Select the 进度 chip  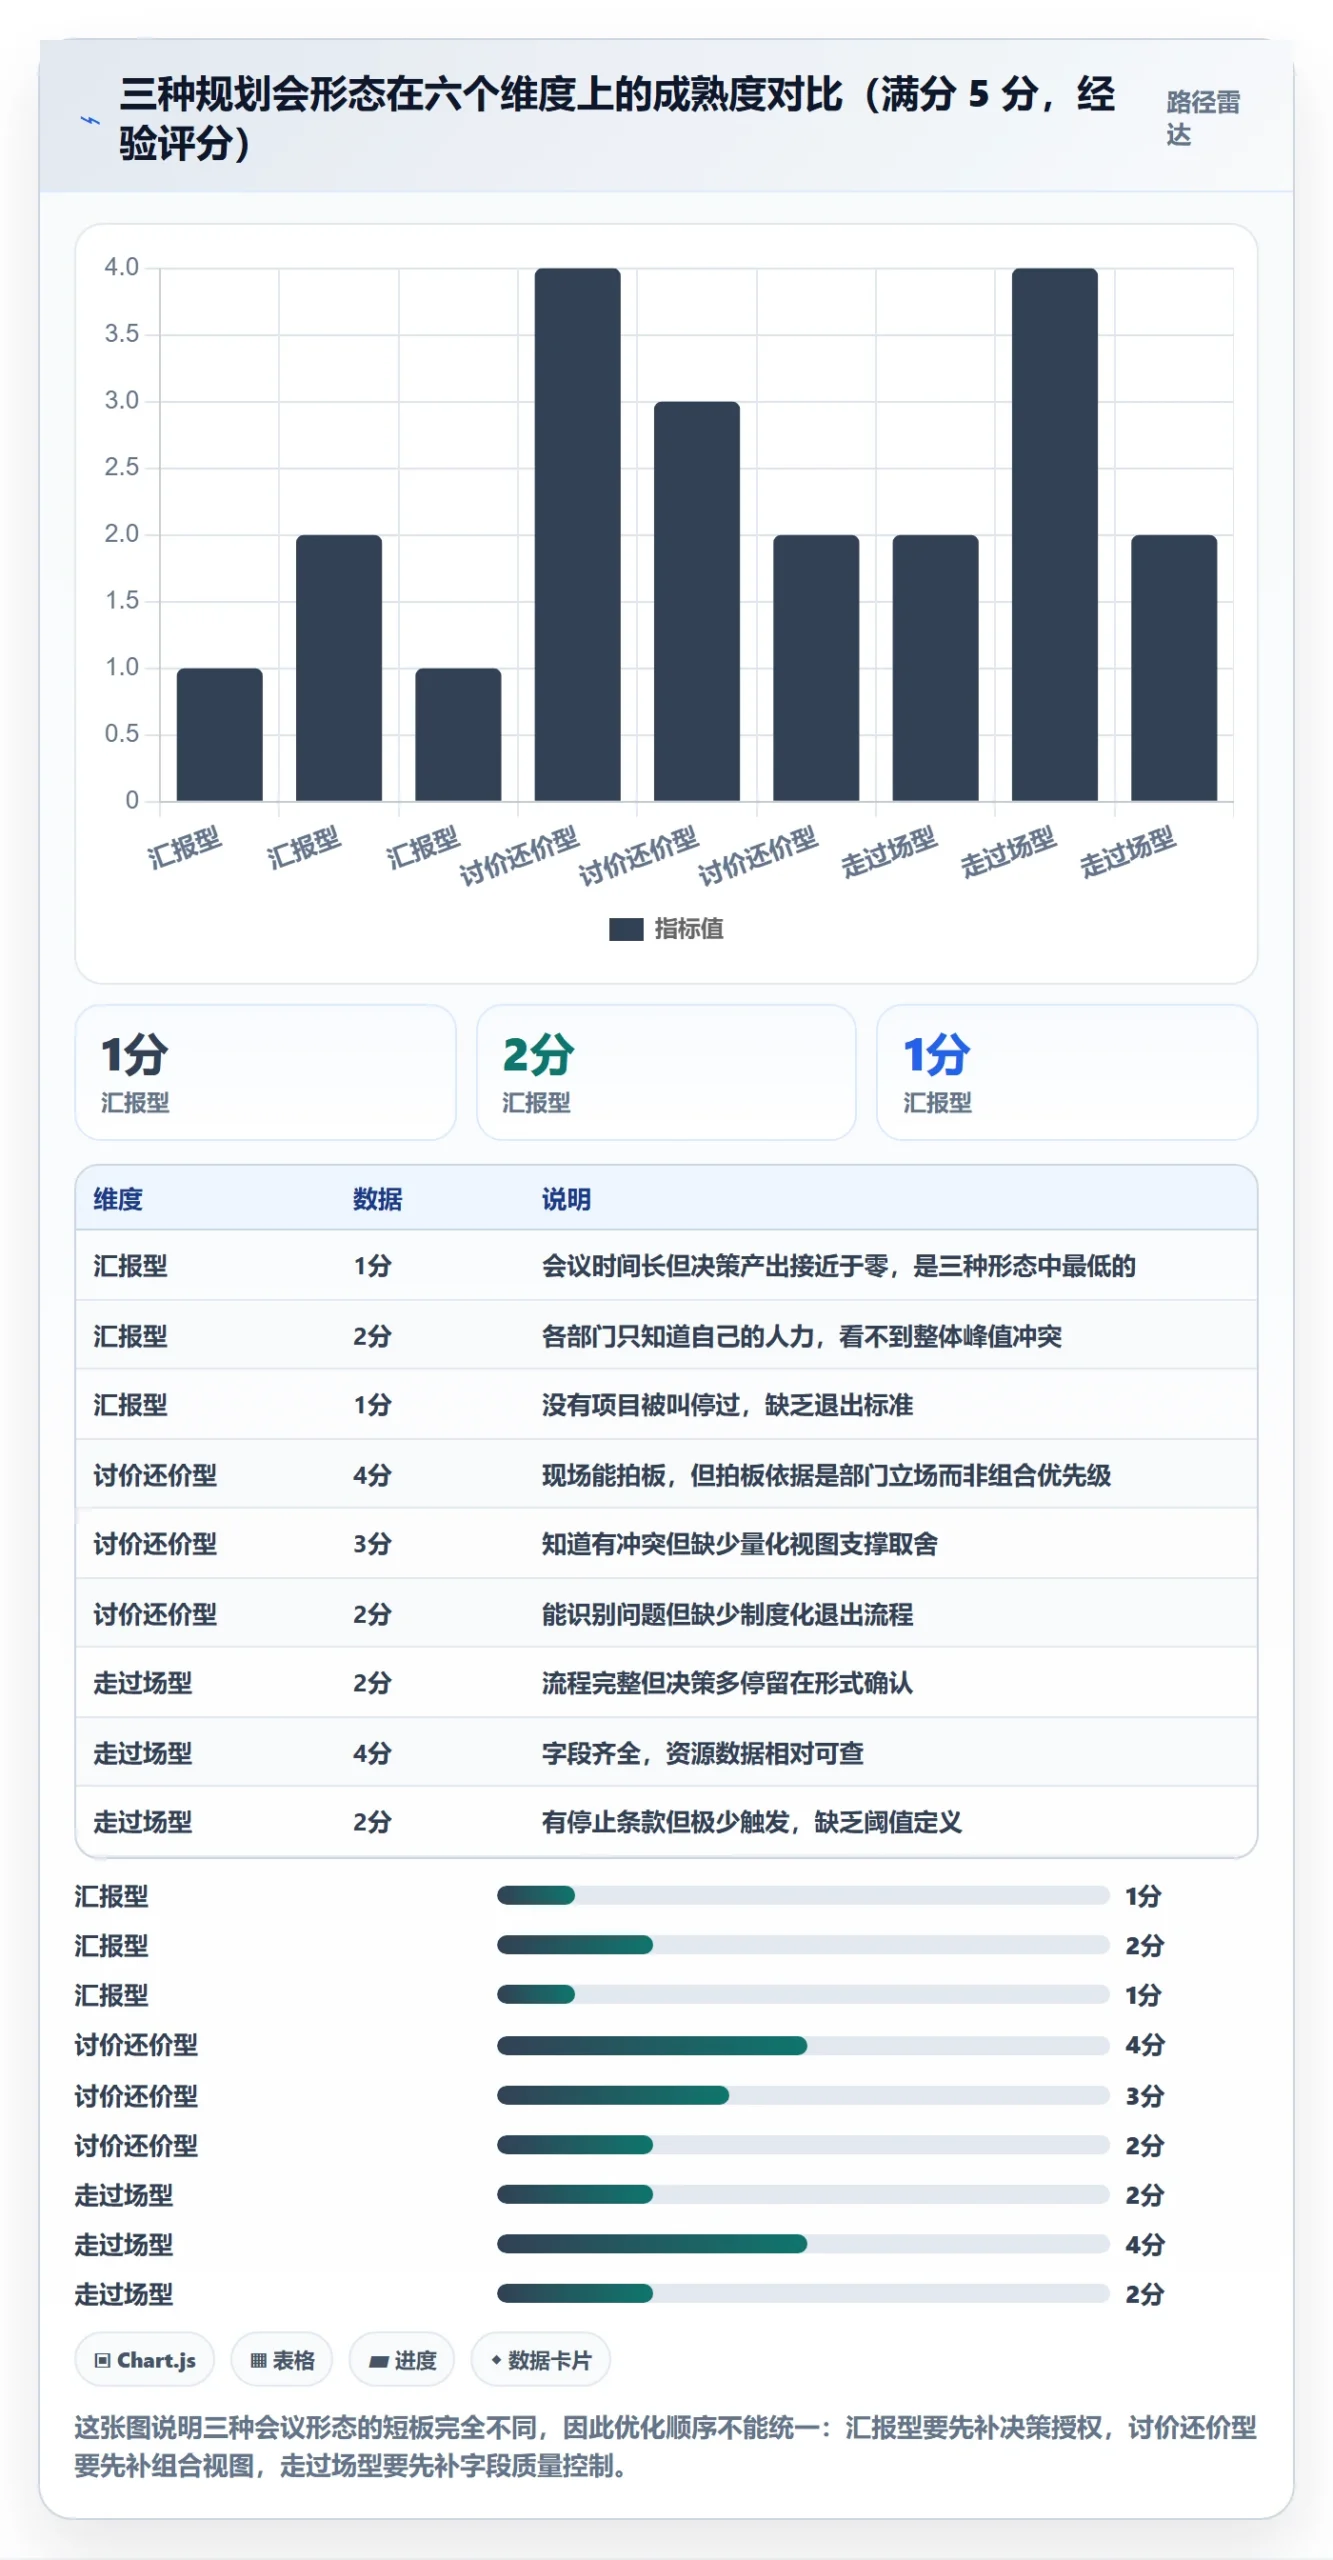(x=402, y=2360)
